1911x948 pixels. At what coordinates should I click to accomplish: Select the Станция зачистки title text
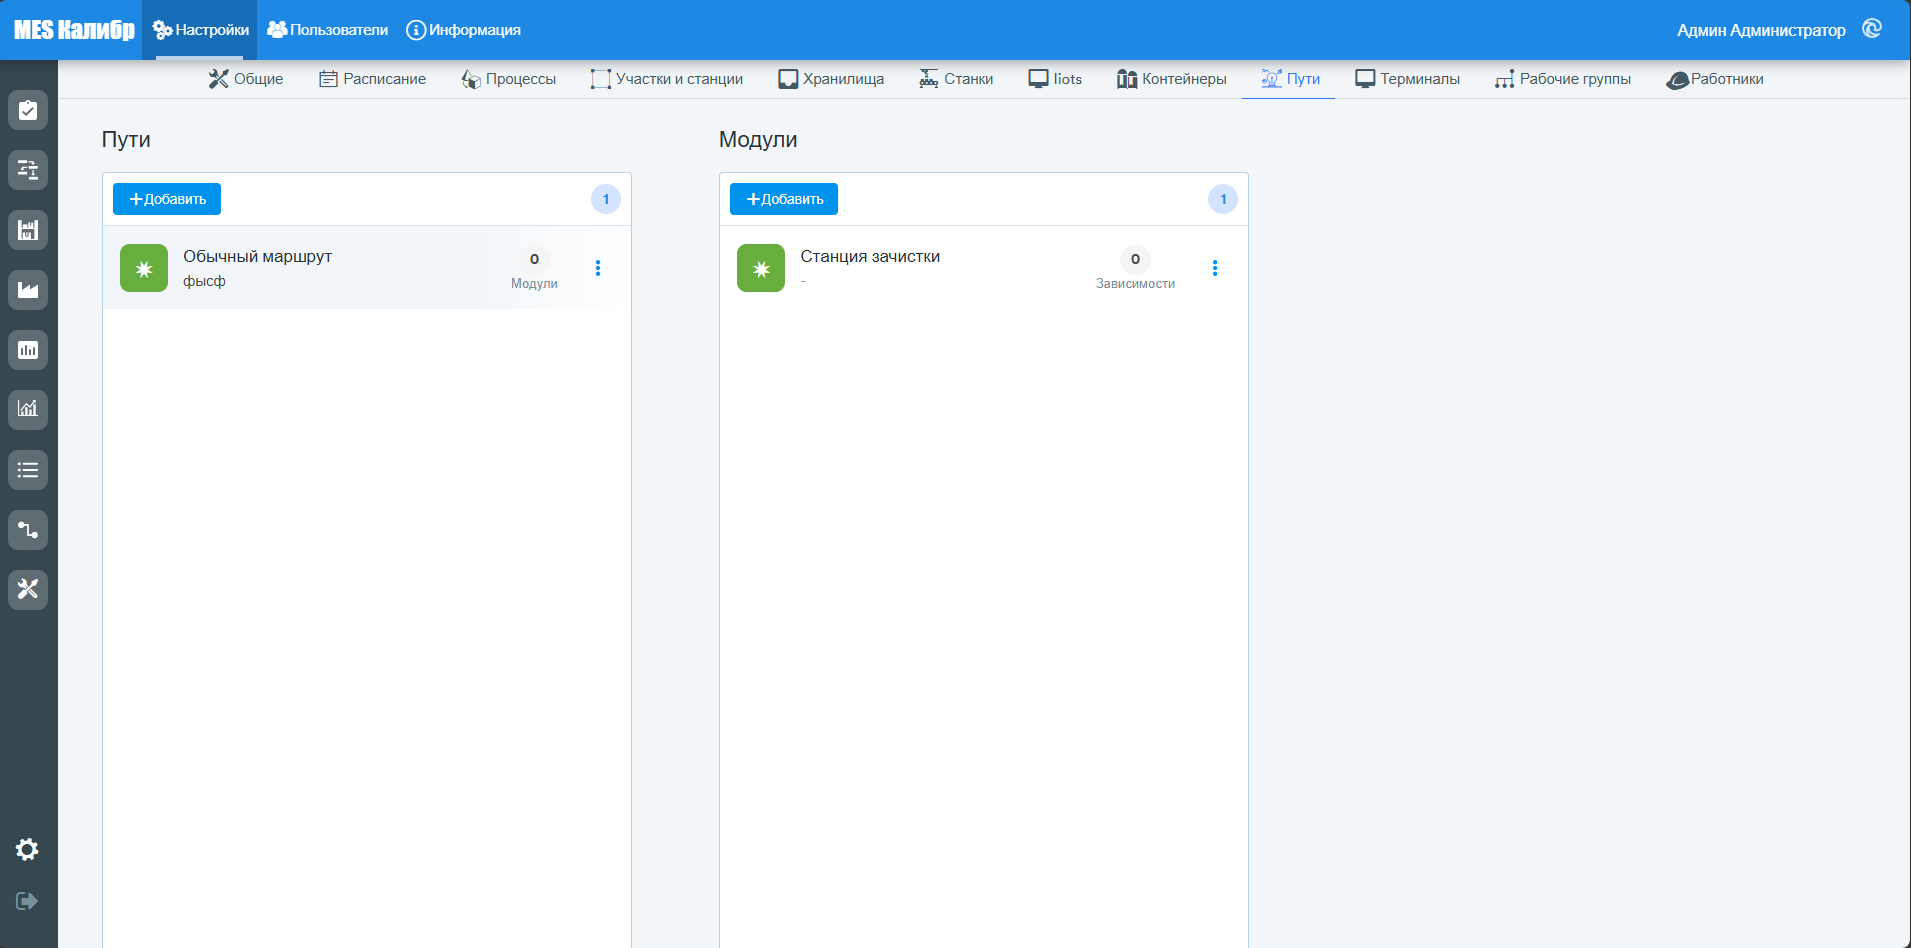click(x=870, y=256)
